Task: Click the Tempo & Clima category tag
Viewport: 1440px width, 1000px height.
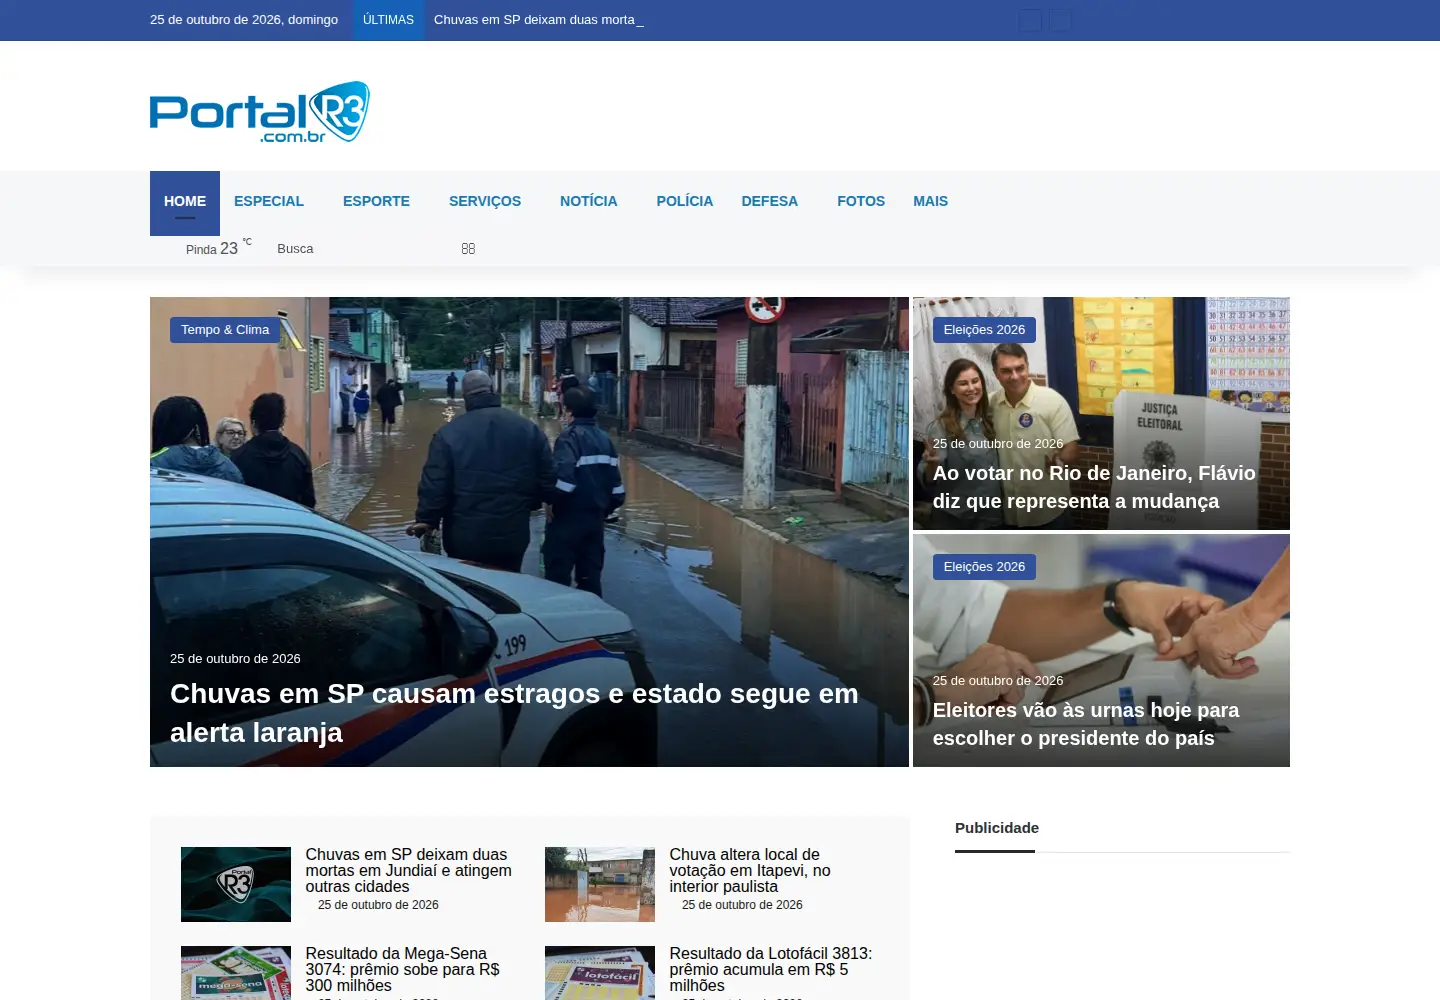Action: coord(225,330)
